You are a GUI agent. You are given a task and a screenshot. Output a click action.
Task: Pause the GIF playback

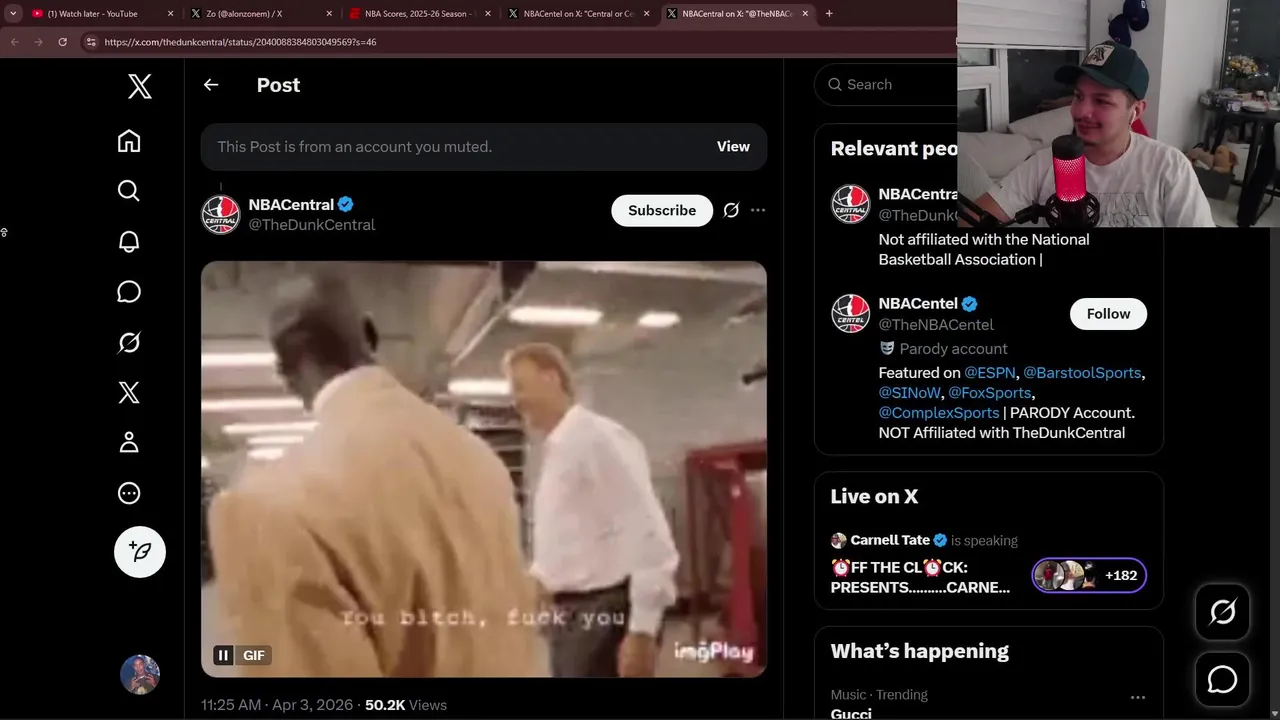click(223, 655)
